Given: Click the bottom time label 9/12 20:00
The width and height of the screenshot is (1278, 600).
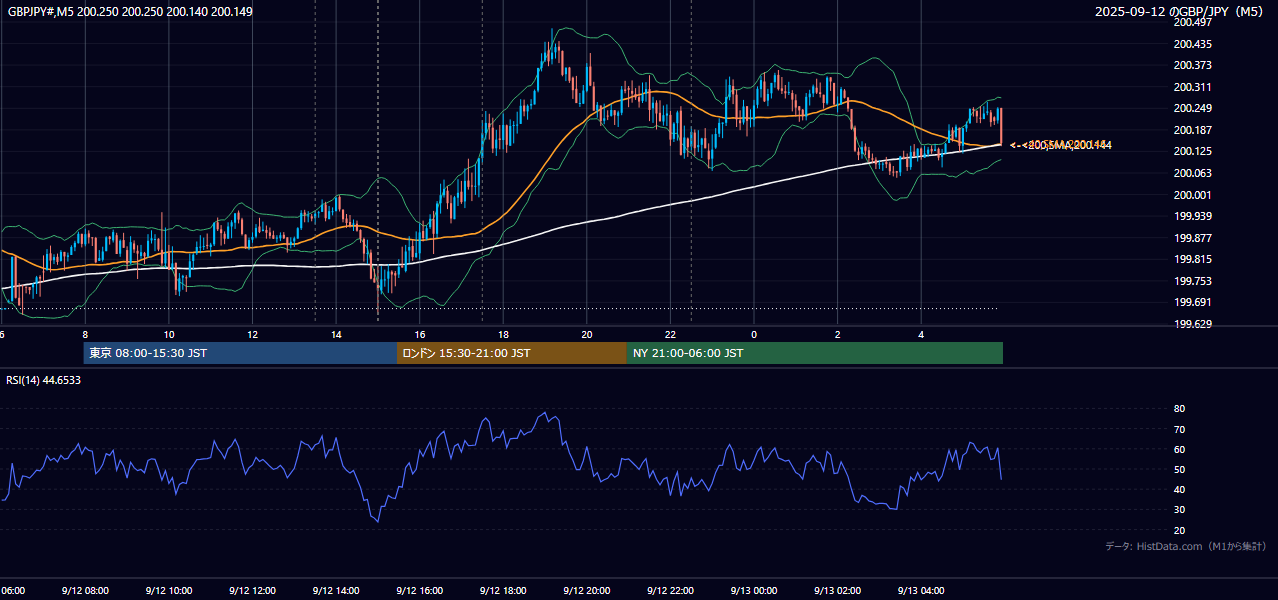Looking at the screenshot, I should point(587,591).
